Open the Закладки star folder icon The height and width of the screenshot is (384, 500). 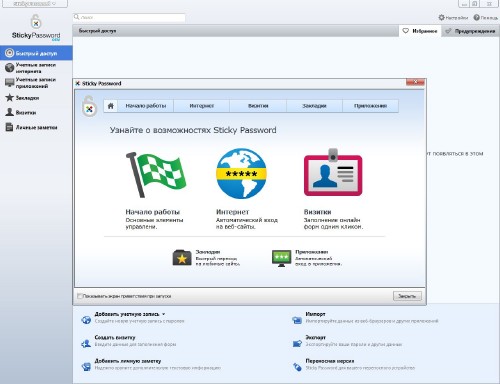click(182, 258)
